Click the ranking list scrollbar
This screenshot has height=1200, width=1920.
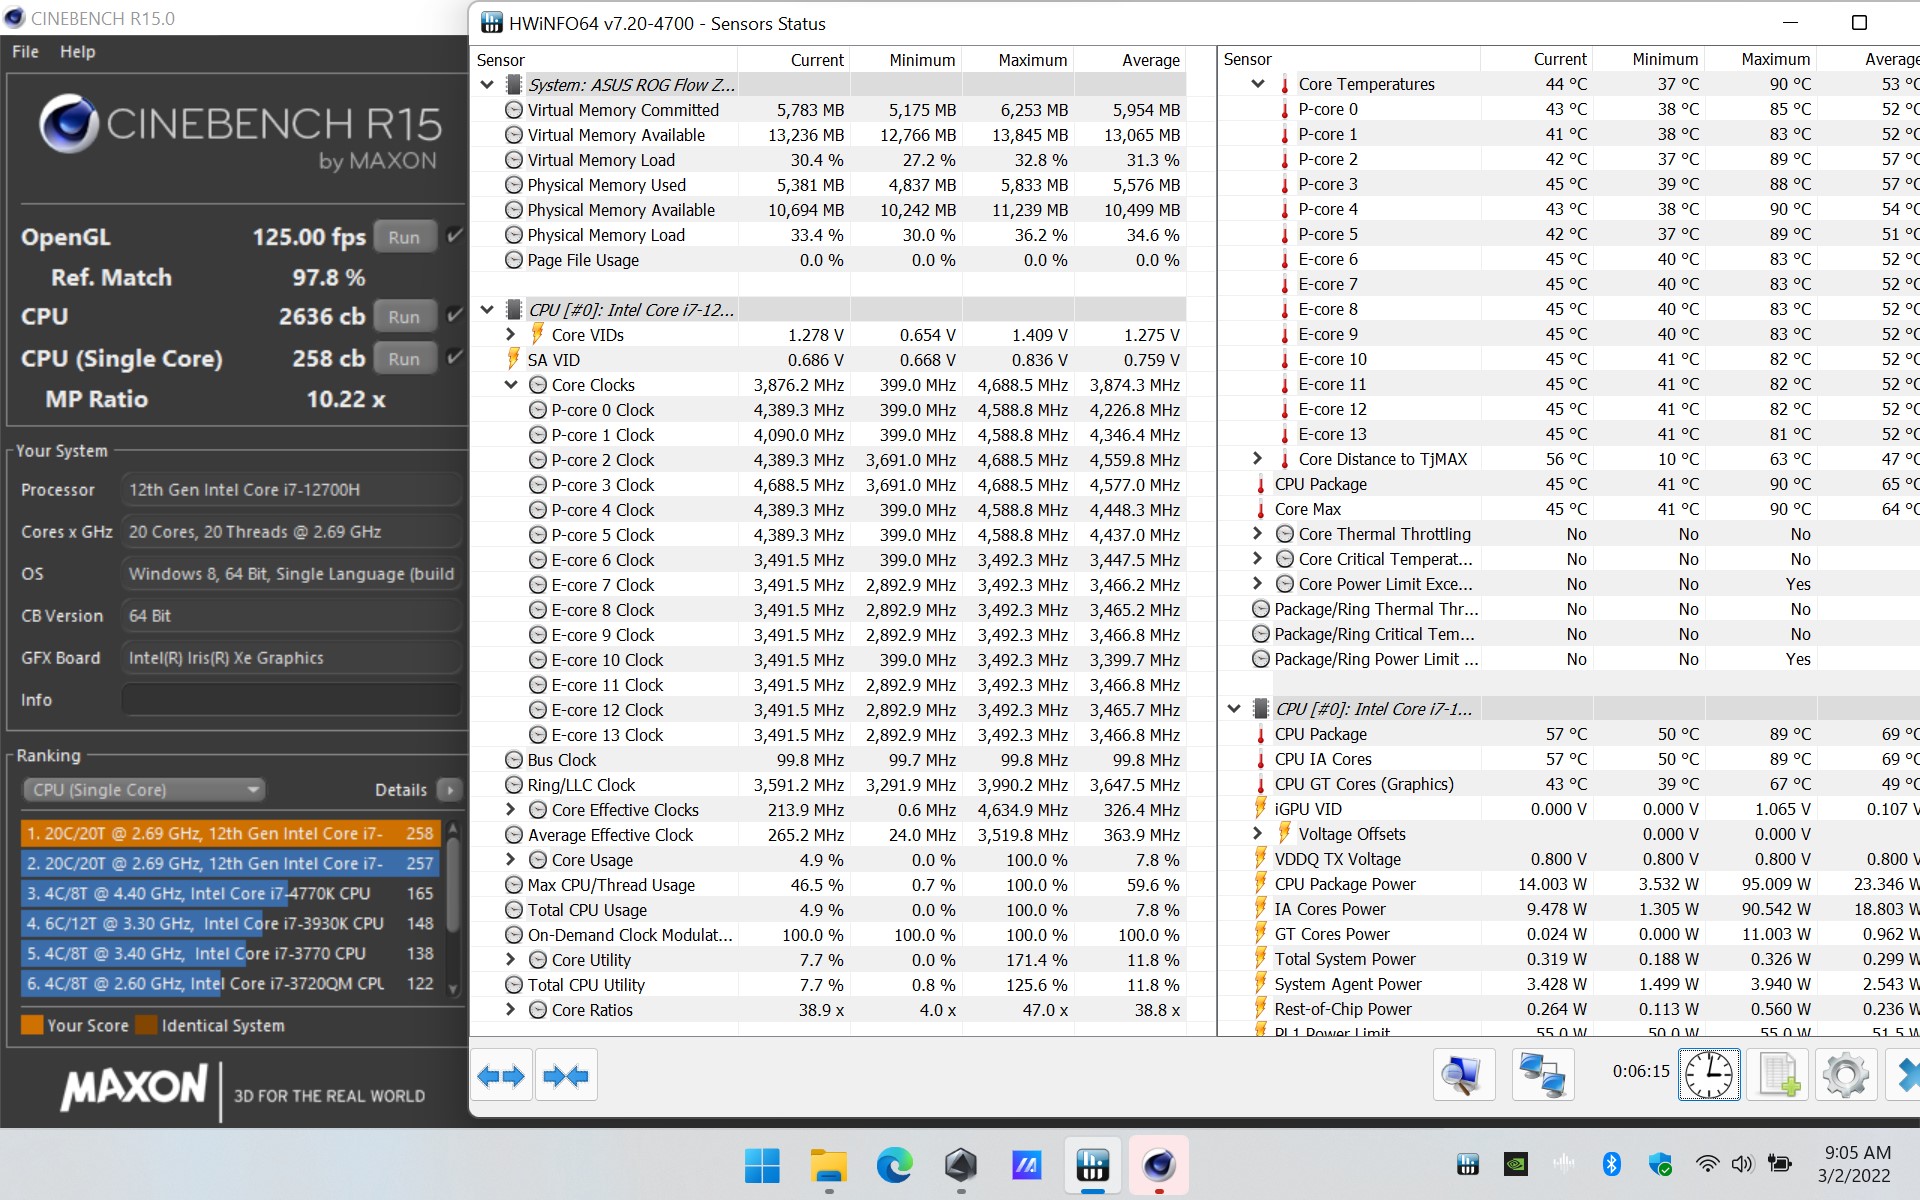click(x=453, y=908)
